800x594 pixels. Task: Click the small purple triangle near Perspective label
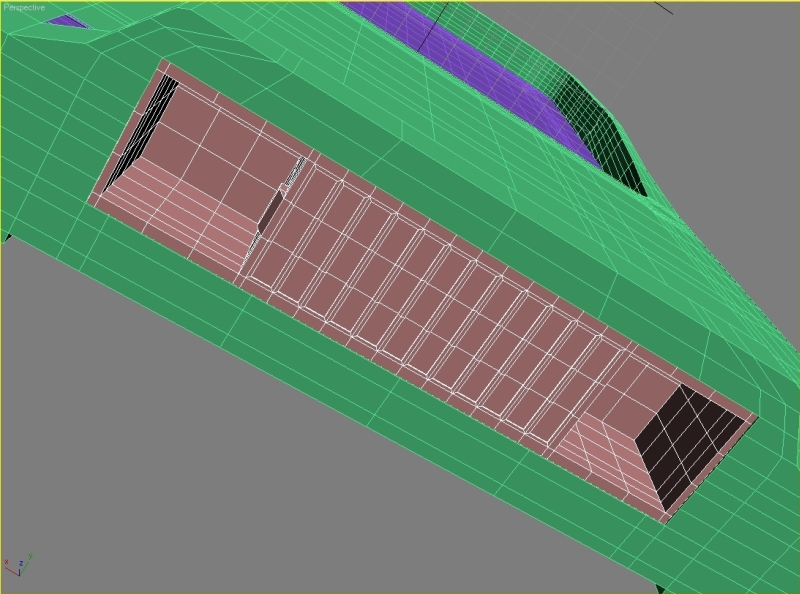point(68,20)
